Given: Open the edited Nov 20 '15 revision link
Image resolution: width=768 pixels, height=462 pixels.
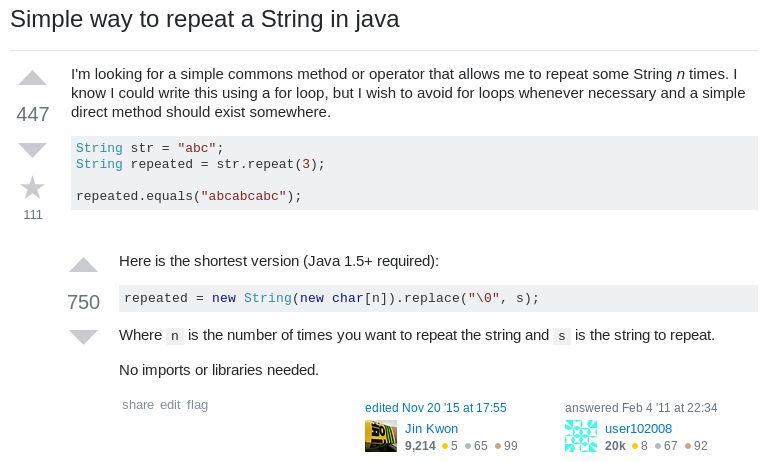Looking at the screenshot, I should (x=436, y=408).
